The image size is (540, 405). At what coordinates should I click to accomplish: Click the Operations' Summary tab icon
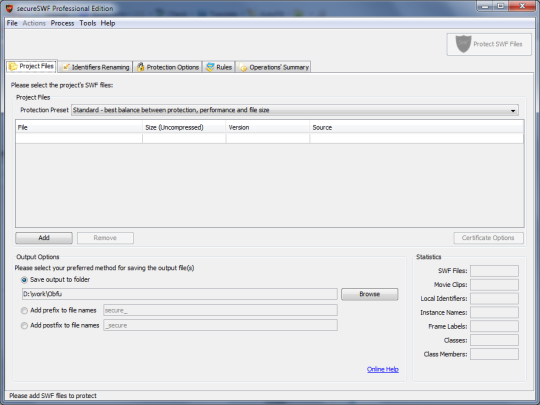[243, 68]
